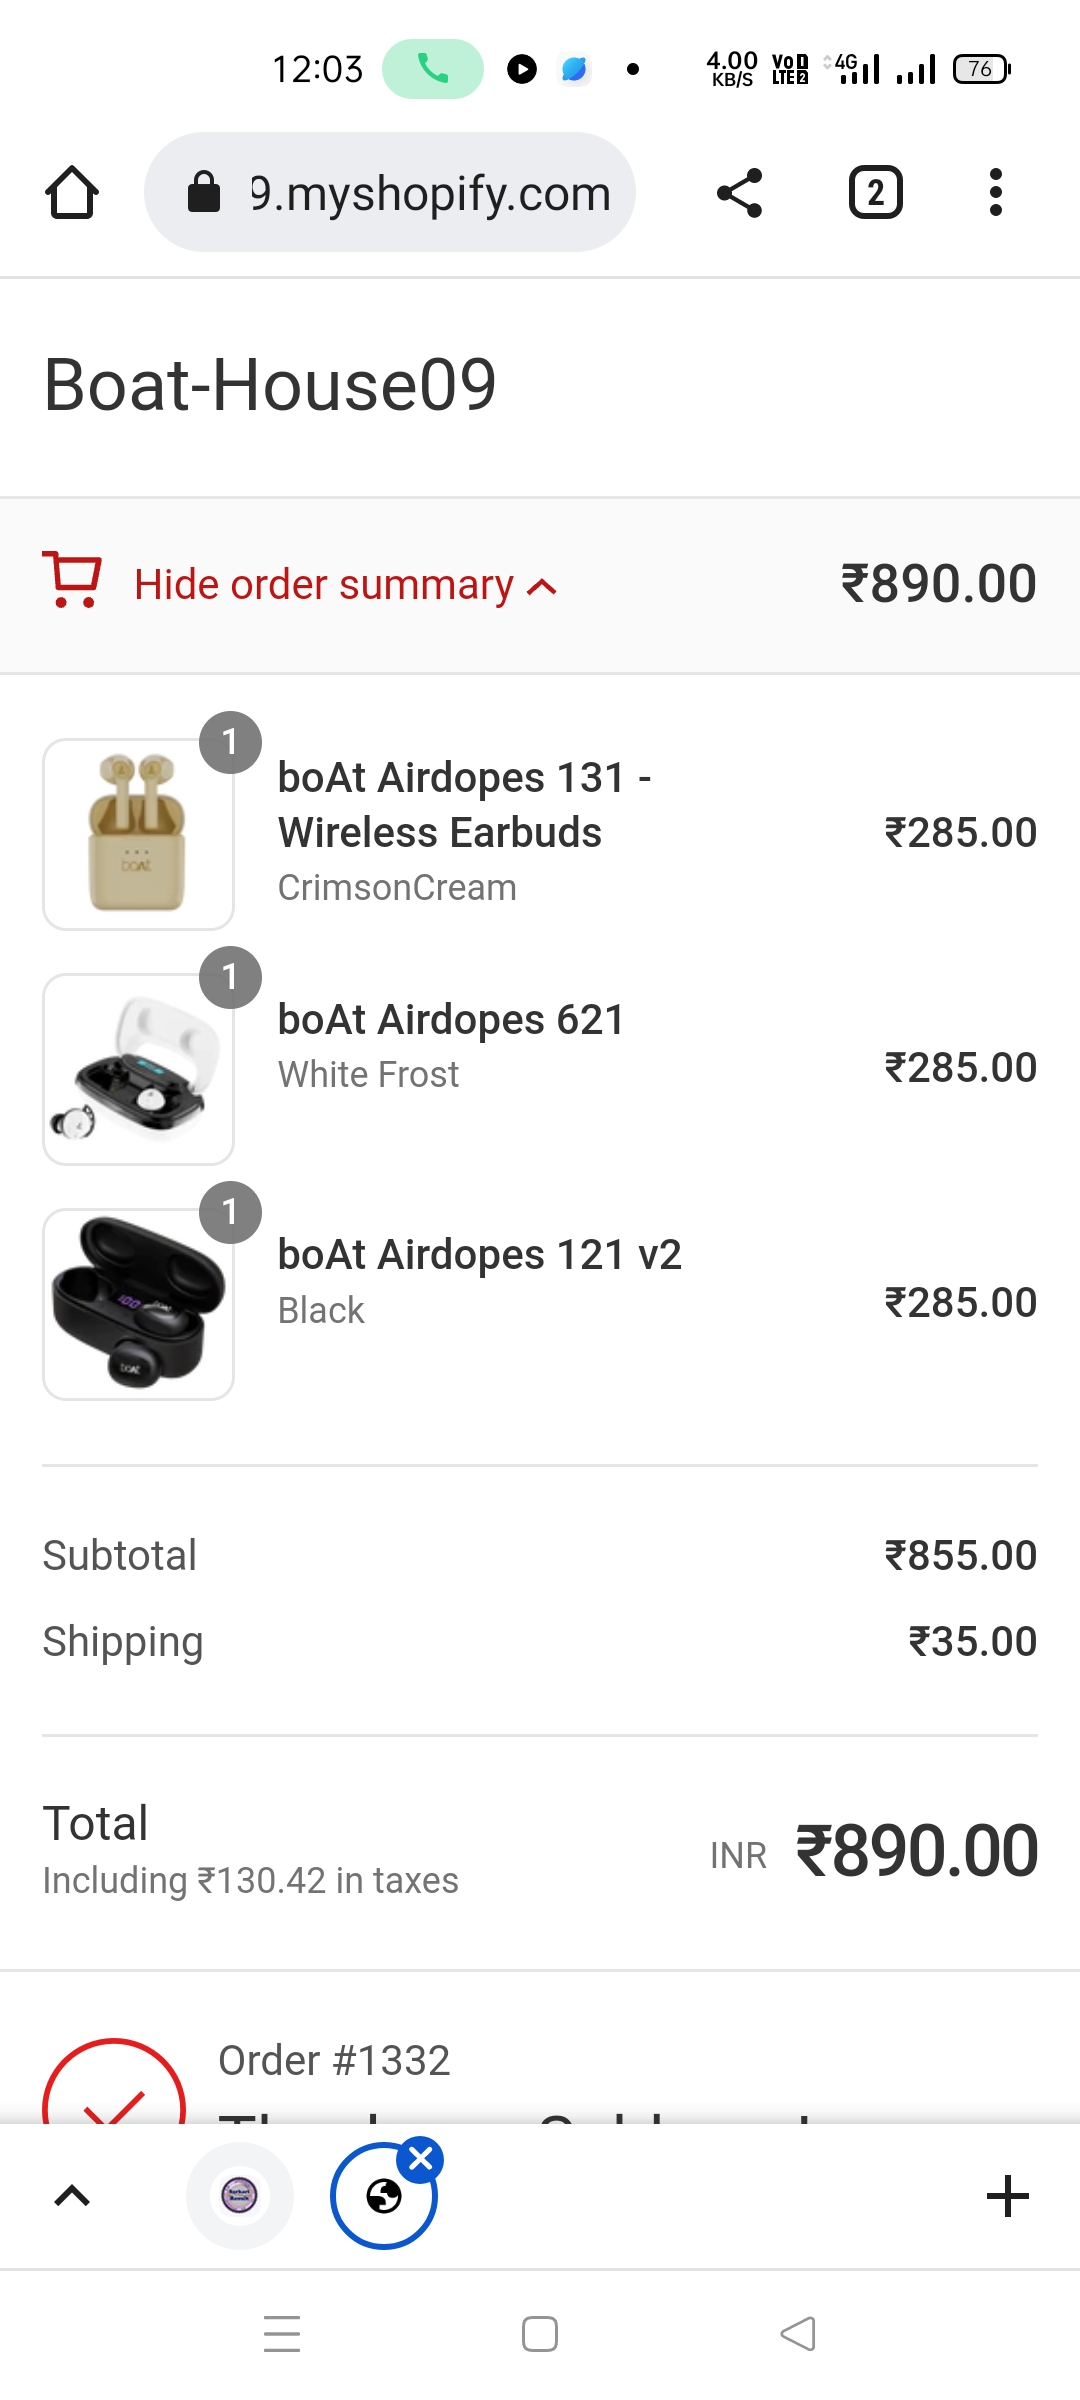Tap the green phone call indicator
Viewport: 1080px width, 2400px height.
433,69
